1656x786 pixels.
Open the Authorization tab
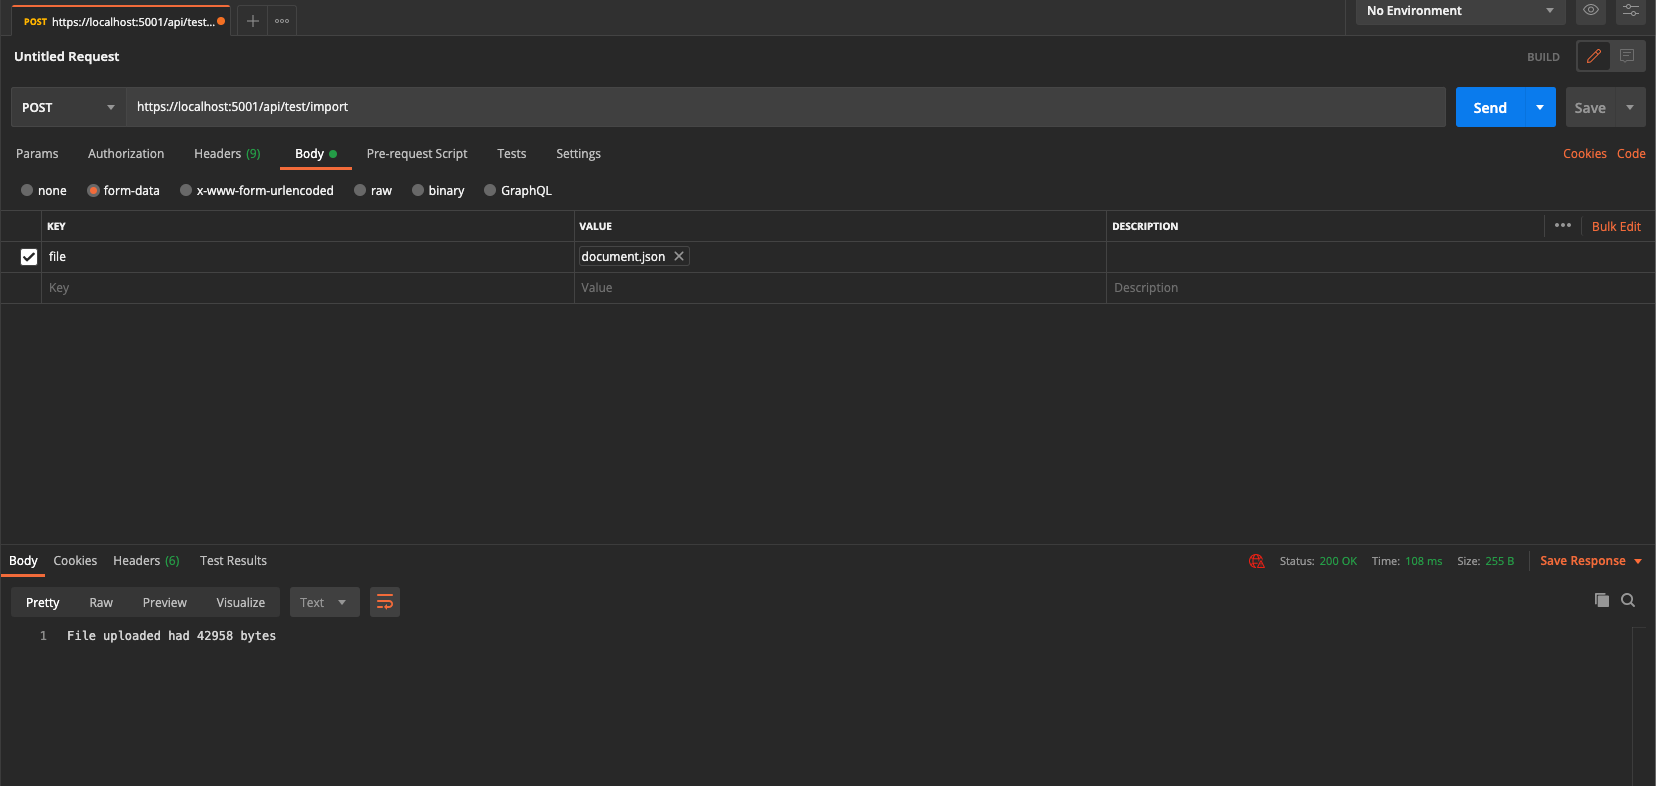[126, 153]
